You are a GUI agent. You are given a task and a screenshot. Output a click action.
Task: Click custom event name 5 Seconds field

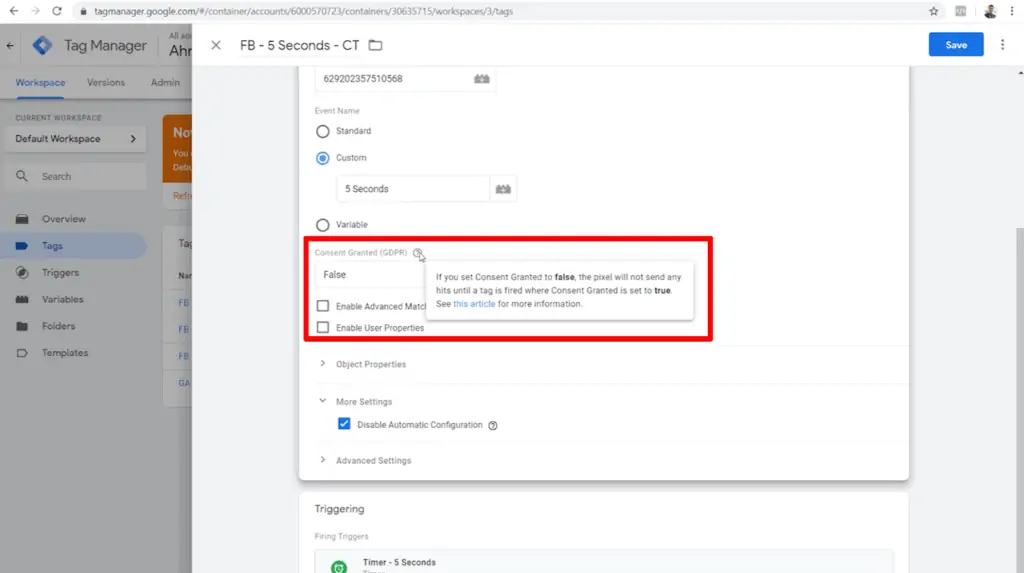413,189
